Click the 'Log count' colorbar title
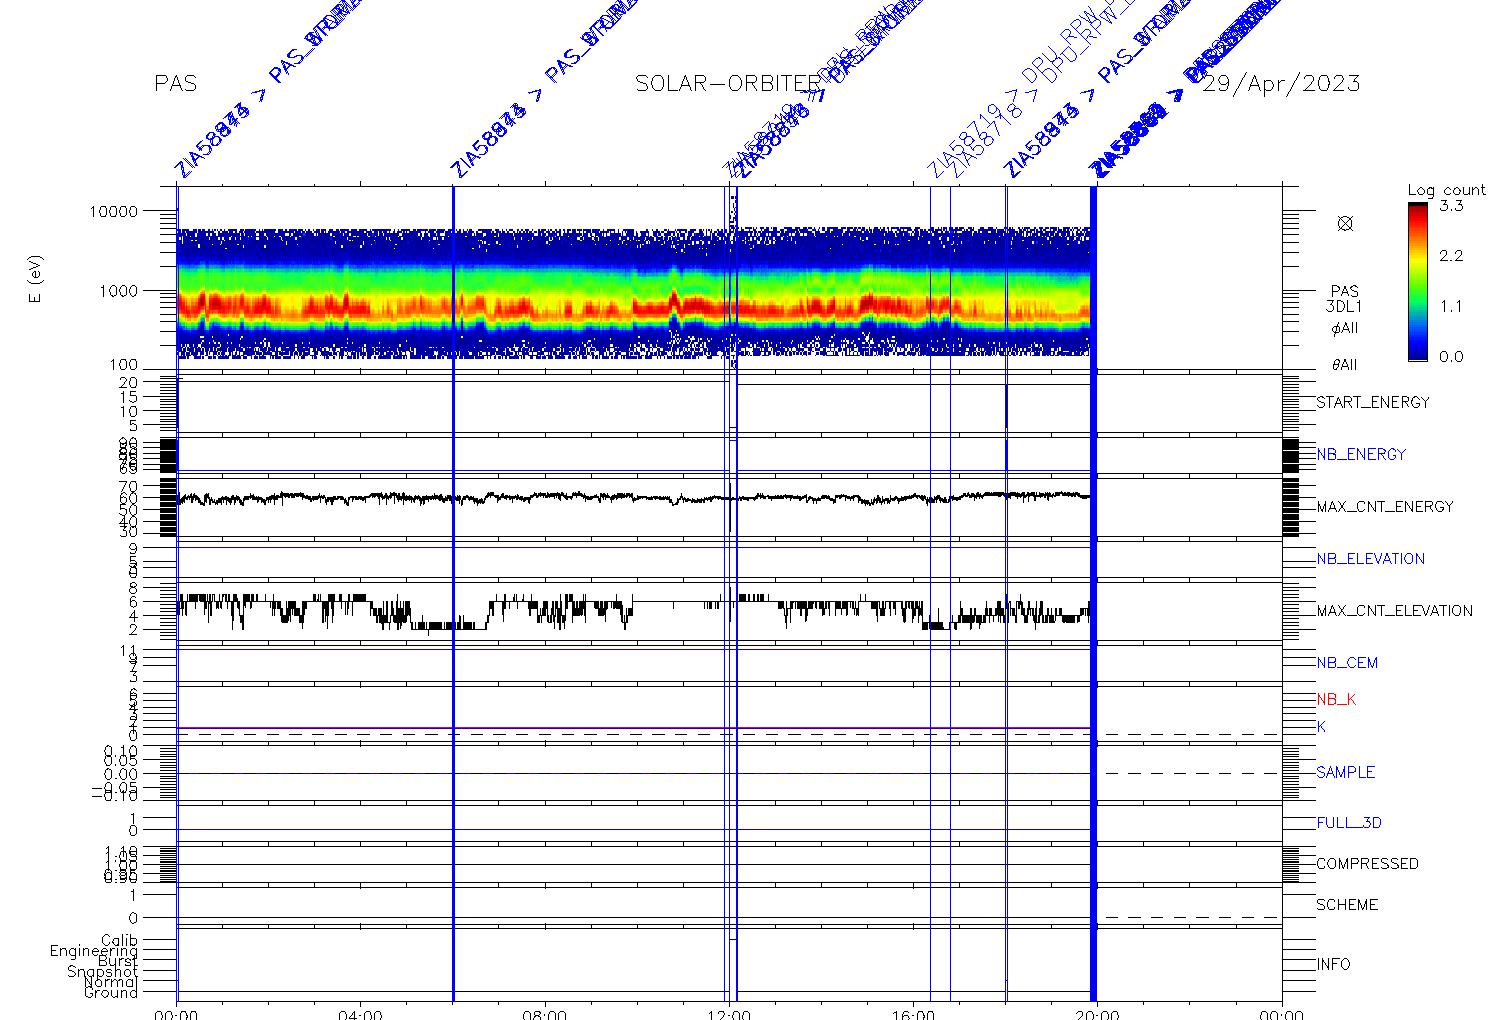 1446,190
